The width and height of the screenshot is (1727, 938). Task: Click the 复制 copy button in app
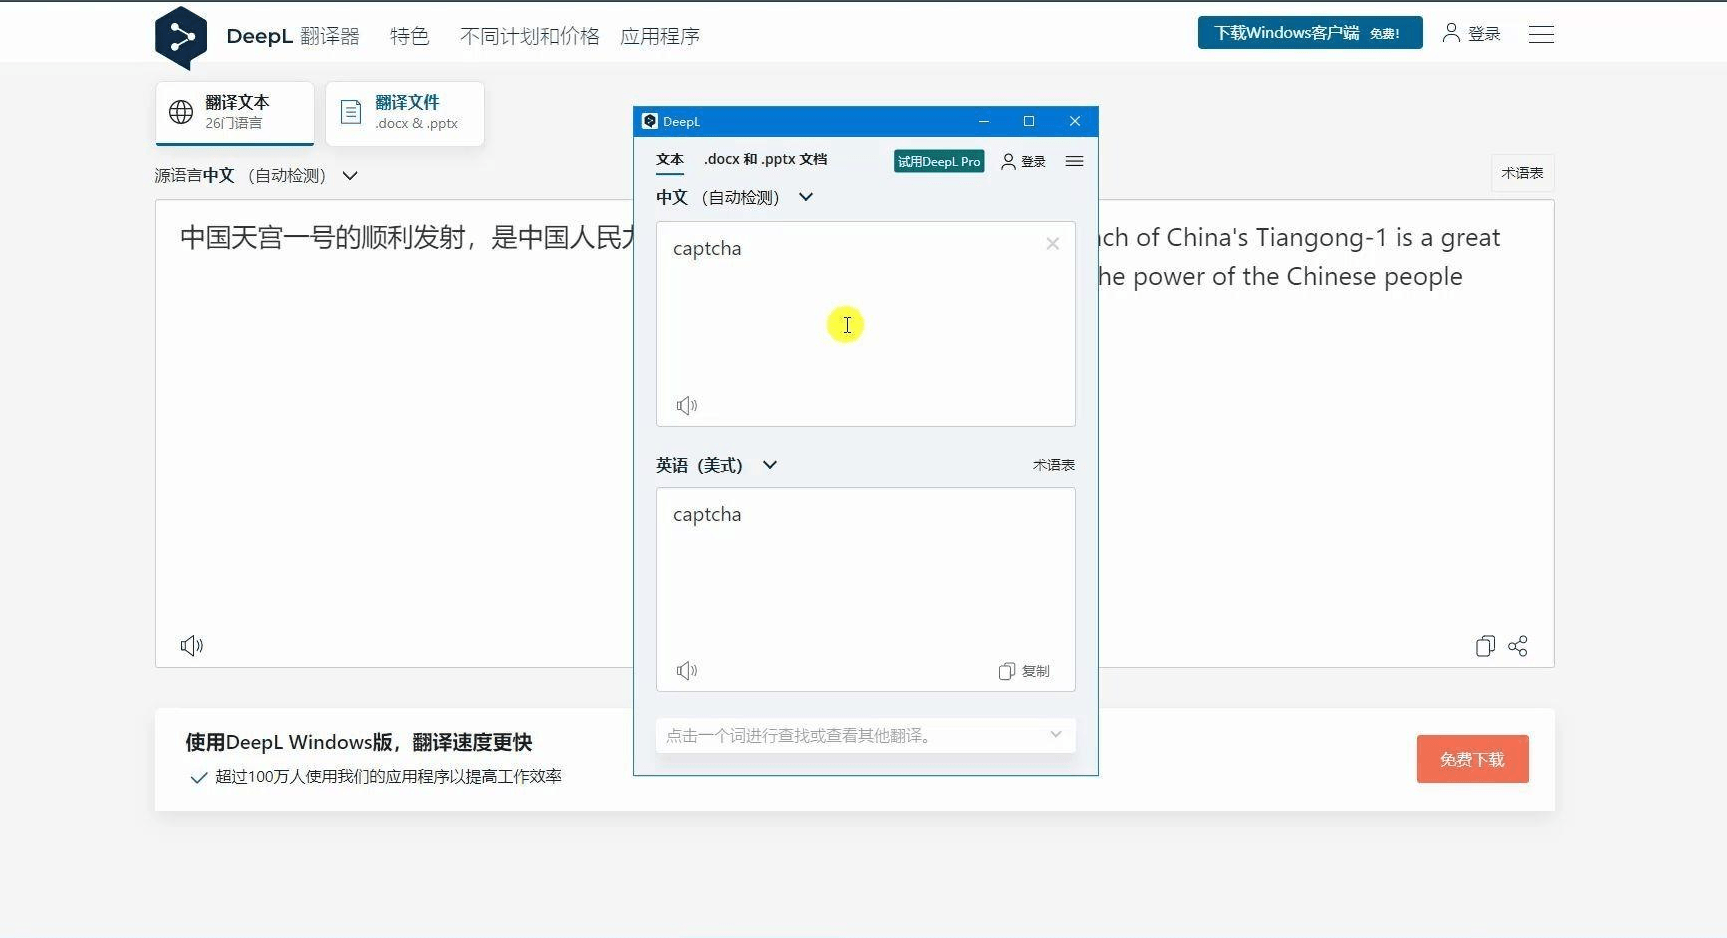pos(1024,671)
